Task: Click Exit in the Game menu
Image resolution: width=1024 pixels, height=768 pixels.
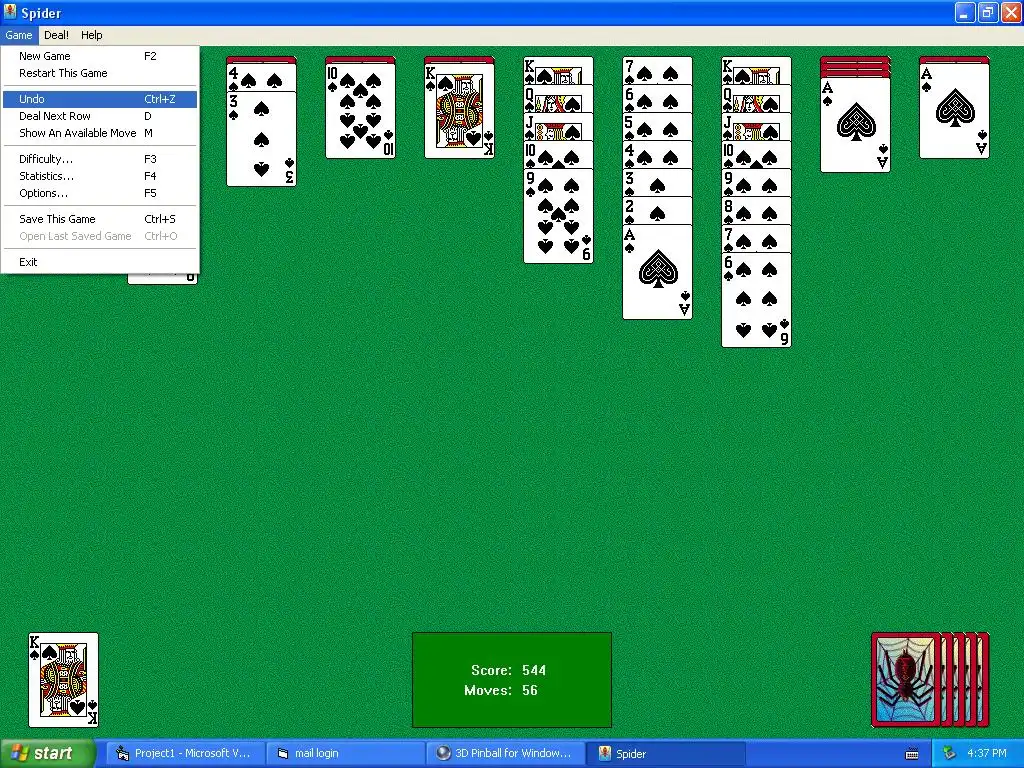Action: point(100,263)
